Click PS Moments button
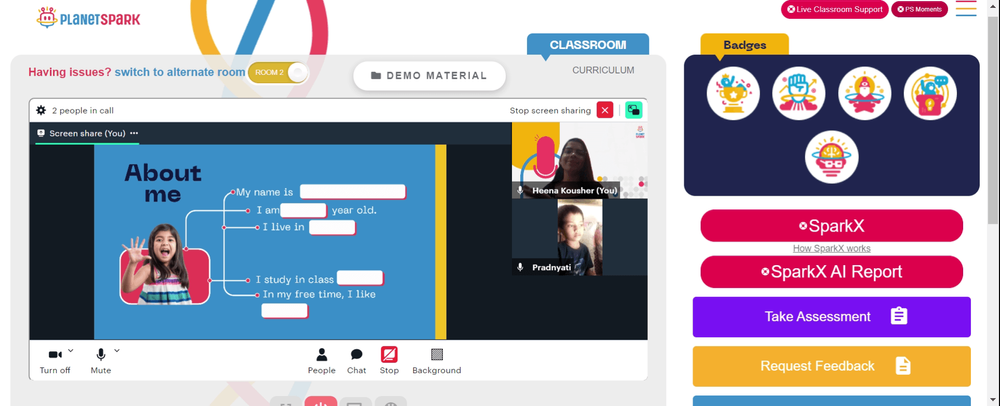 coord(919,10)
